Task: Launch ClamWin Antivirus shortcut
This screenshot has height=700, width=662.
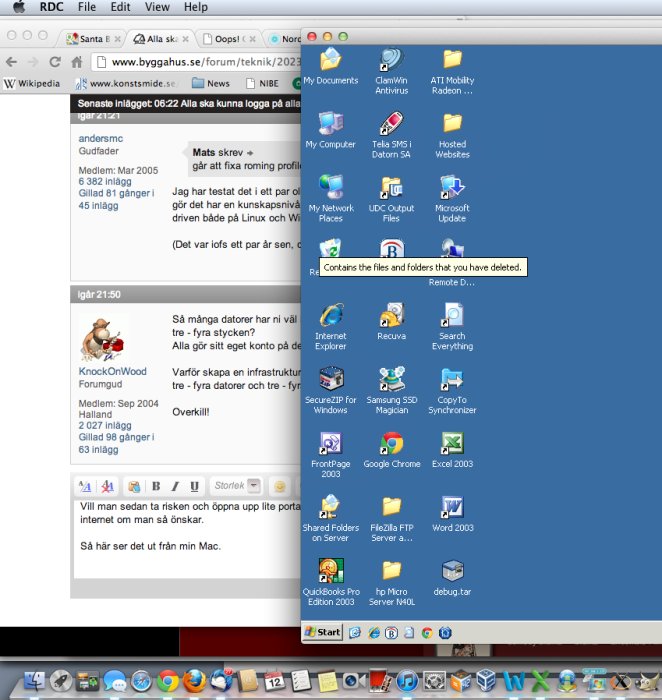Action: tap(391, 71)
